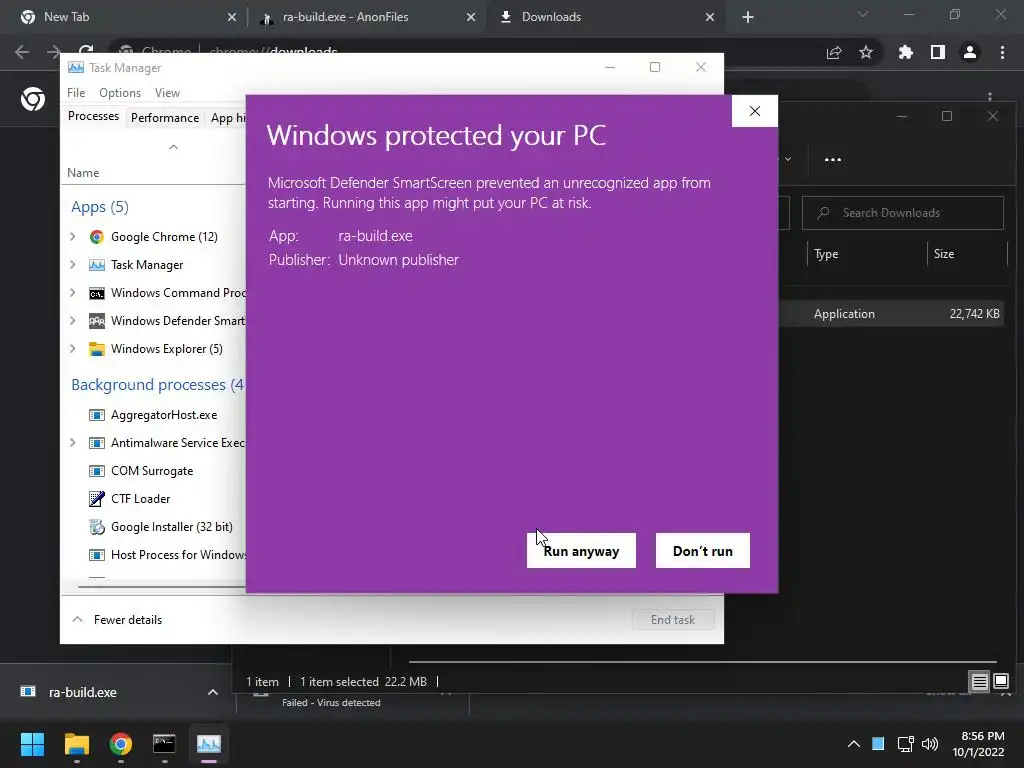The height and width of the screenshot is (768, 1024).
Task: Select Background processes group header
Action: click(157, 385)
